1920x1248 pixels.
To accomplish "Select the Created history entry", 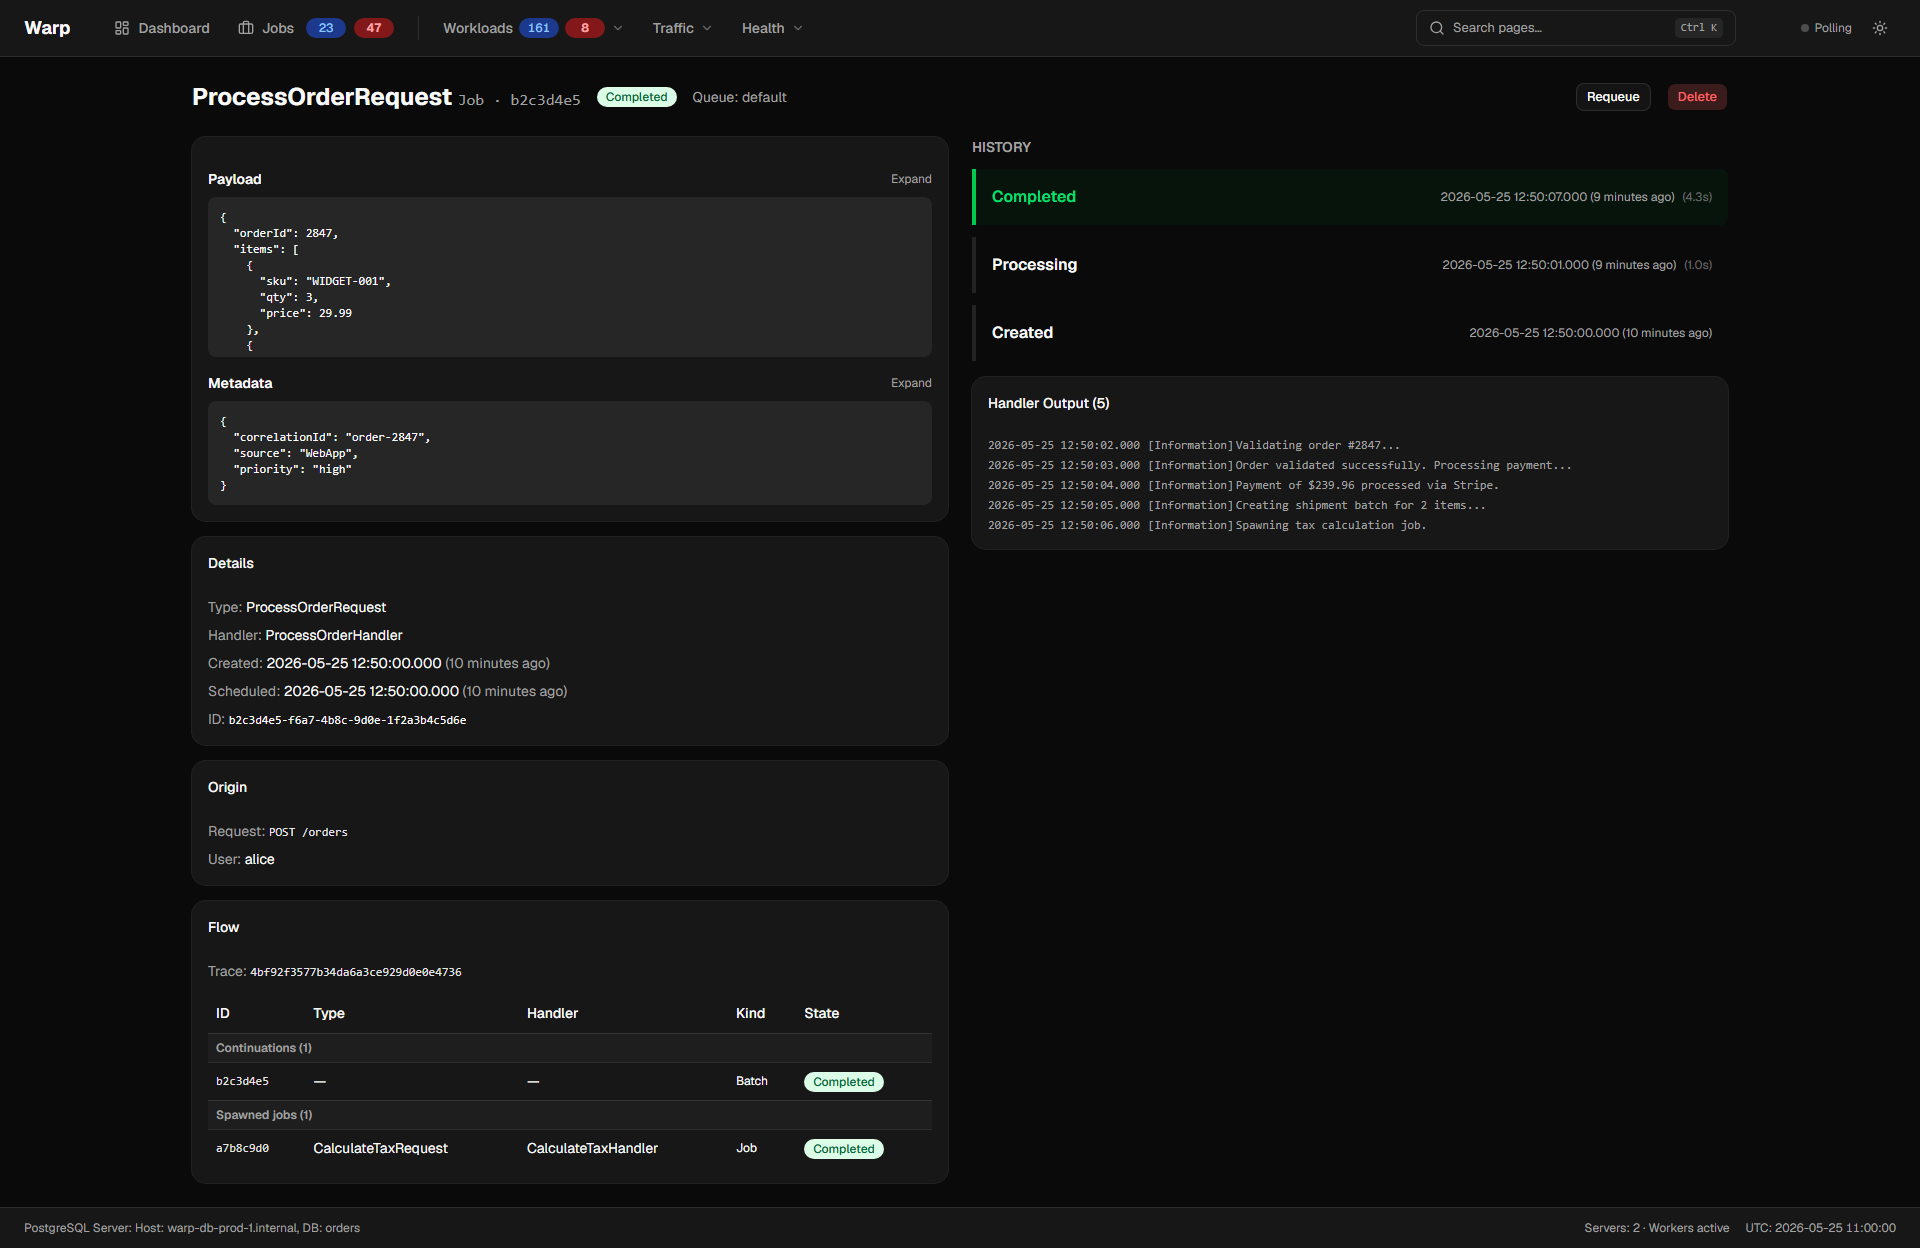I will [x=1350, y=333].
